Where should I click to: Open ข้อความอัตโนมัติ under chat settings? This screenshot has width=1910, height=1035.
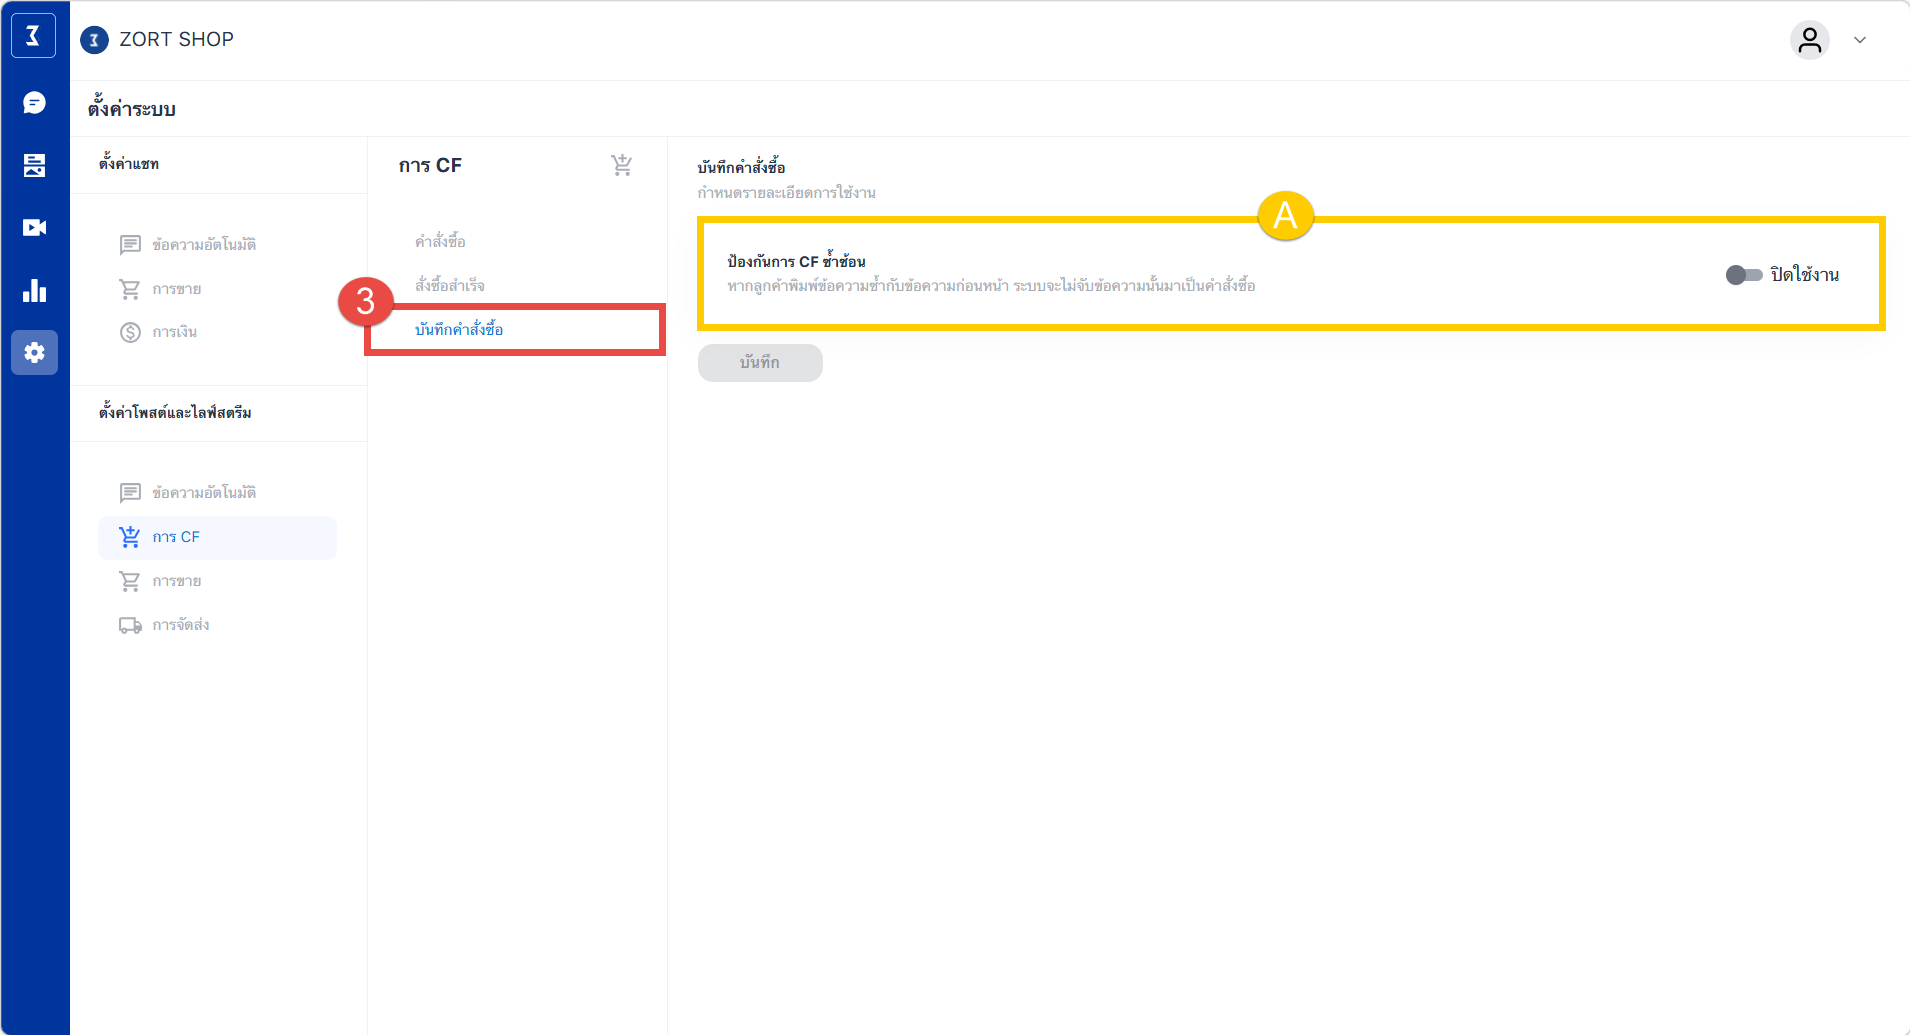(x=203, y=245)
